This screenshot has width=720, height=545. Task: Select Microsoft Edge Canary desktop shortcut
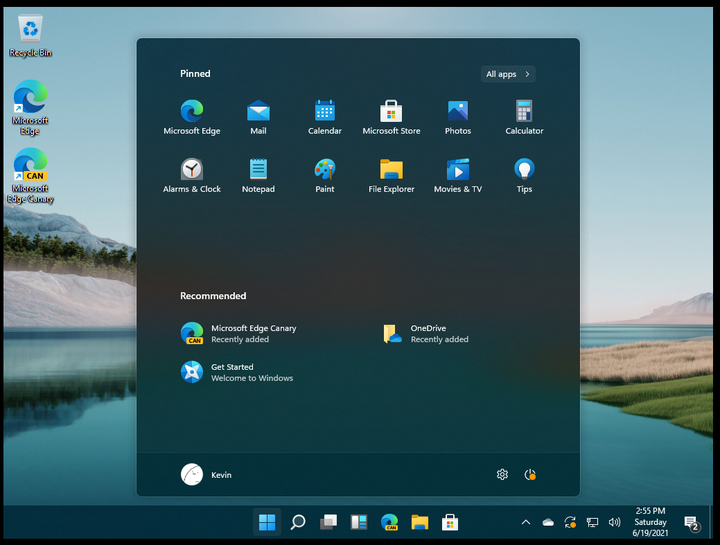(30, 176)
